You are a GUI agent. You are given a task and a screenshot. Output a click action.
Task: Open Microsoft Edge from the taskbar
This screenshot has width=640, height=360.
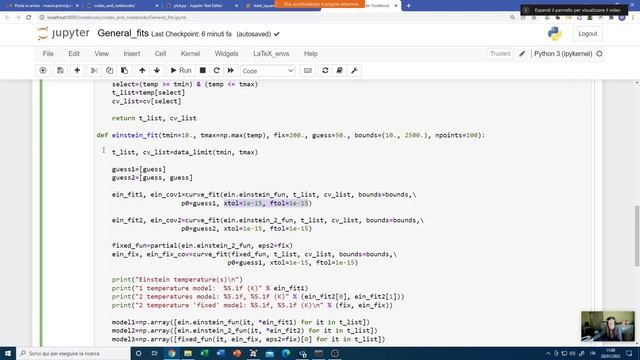tap(286, 353)
